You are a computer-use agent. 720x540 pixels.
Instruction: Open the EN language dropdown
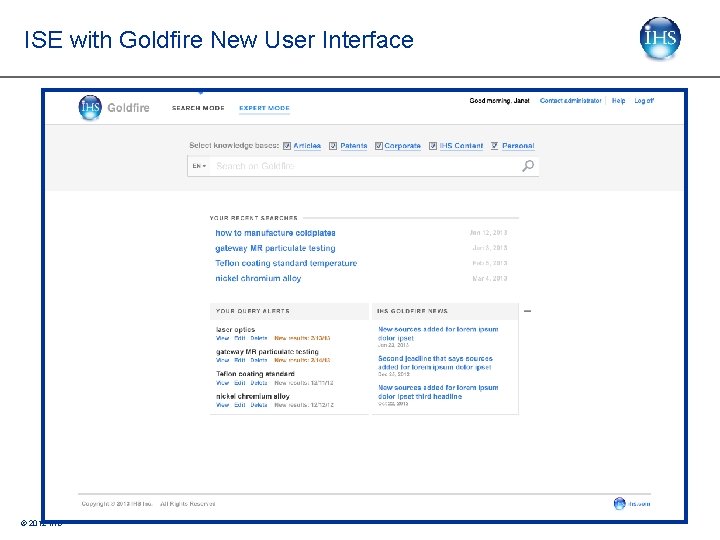click(199, 166)
